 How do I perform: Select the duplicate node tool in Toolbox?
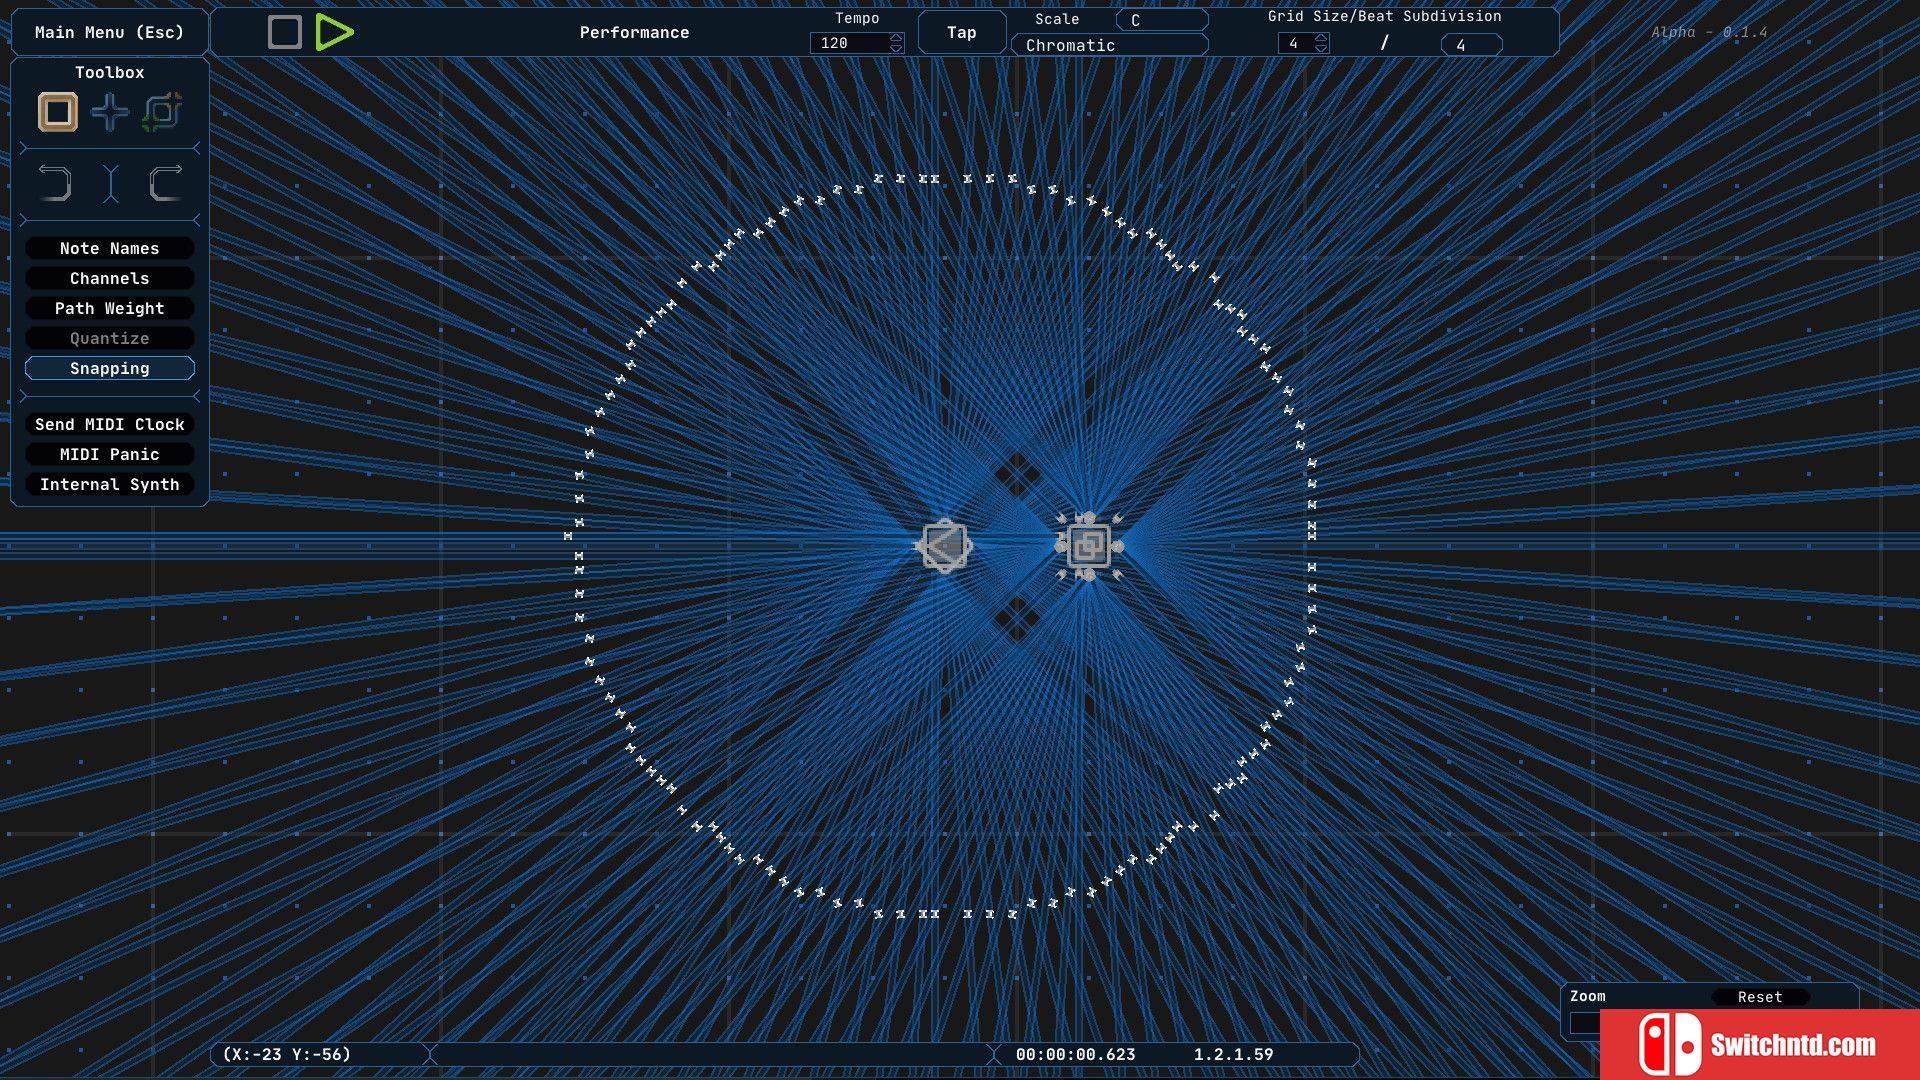[x=162, y=111]
